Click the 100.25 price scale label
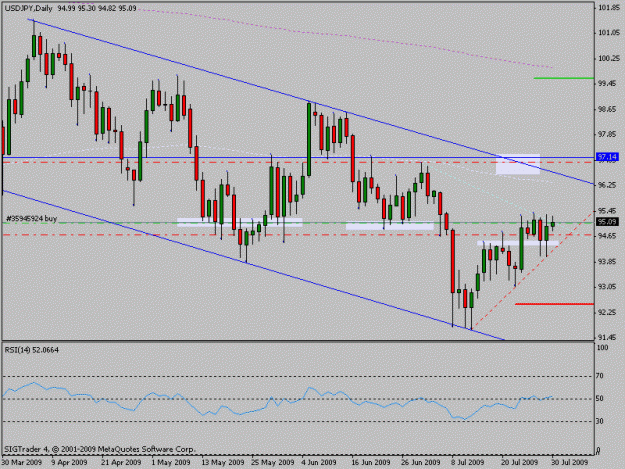The height and width of the screenshot is (469, 625). (608, 58)
